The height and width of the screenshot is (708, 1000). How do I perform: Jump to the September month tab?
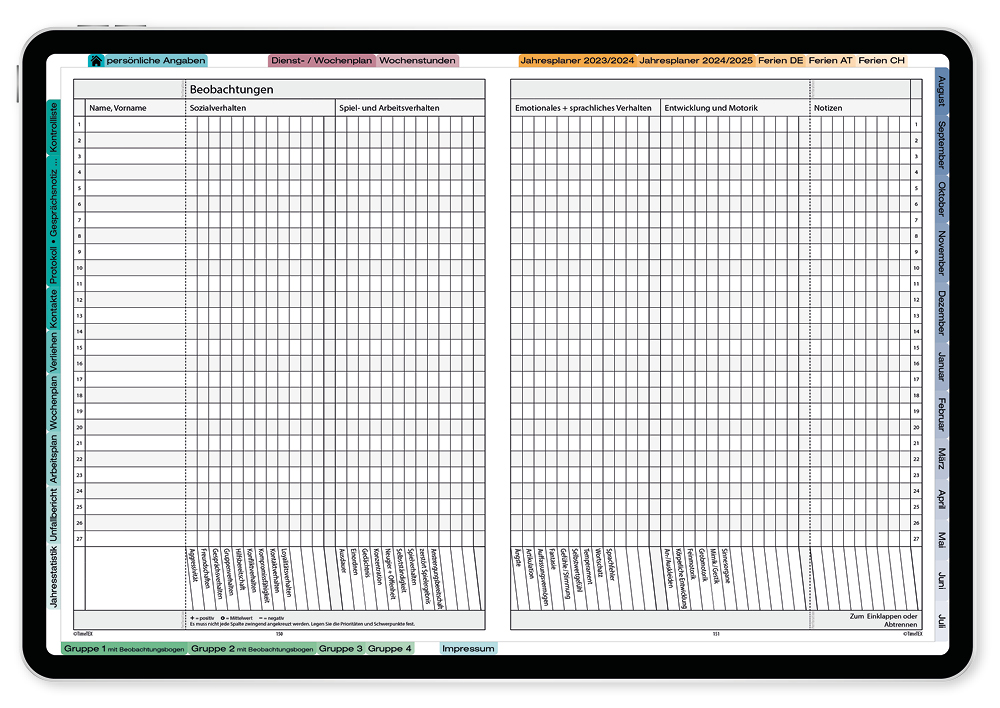click(x=941, y=145)
